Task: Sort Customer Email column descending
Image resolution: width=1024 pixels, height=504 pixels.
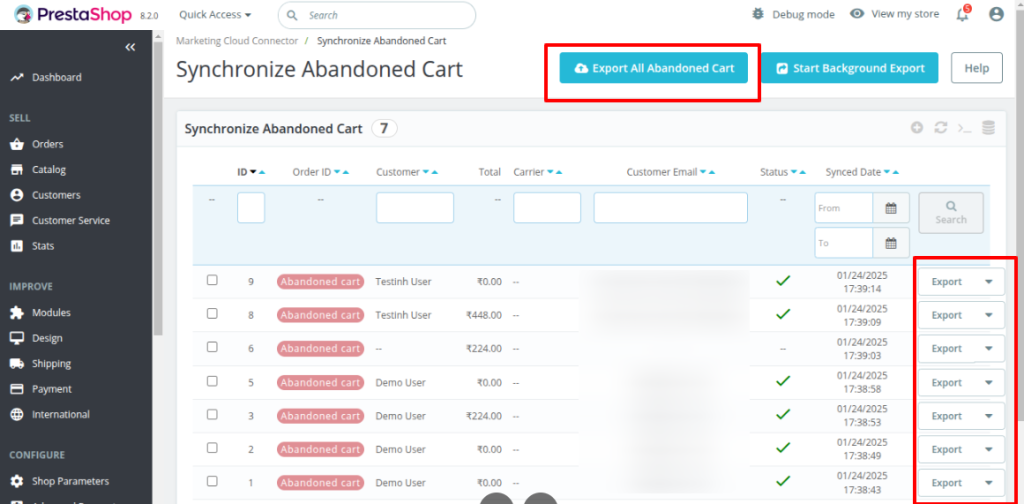Action: [703, 172]
